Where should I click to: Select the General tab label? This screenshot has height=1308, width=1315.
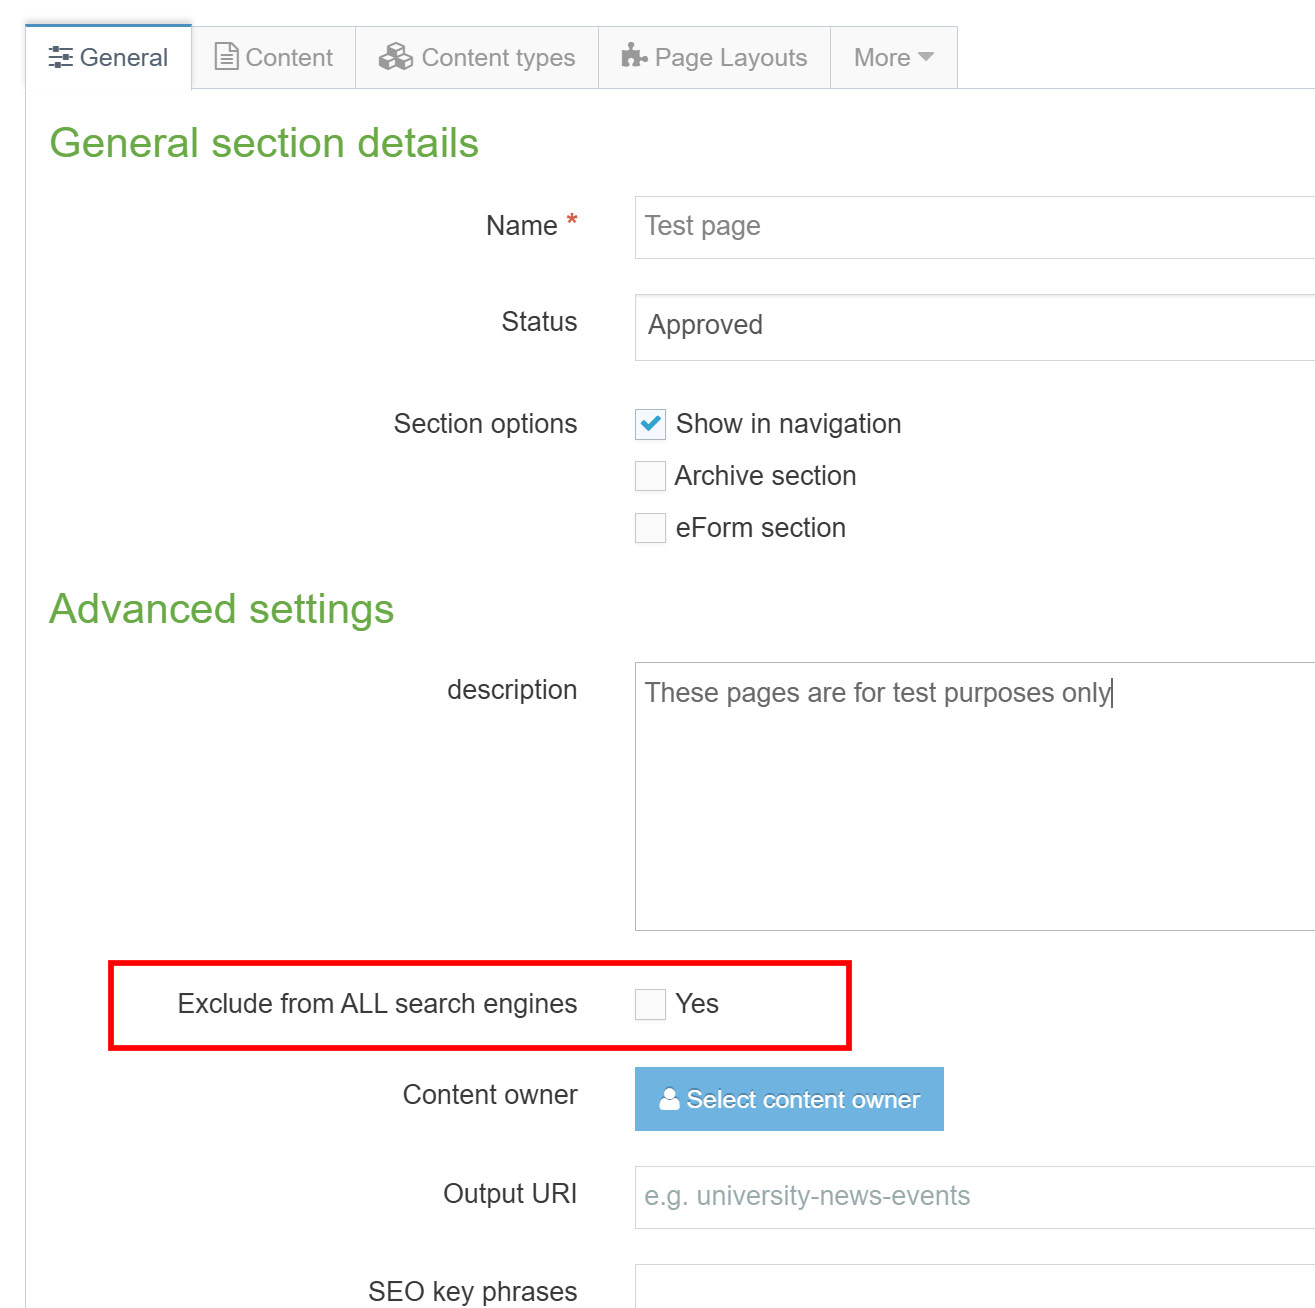124,58
